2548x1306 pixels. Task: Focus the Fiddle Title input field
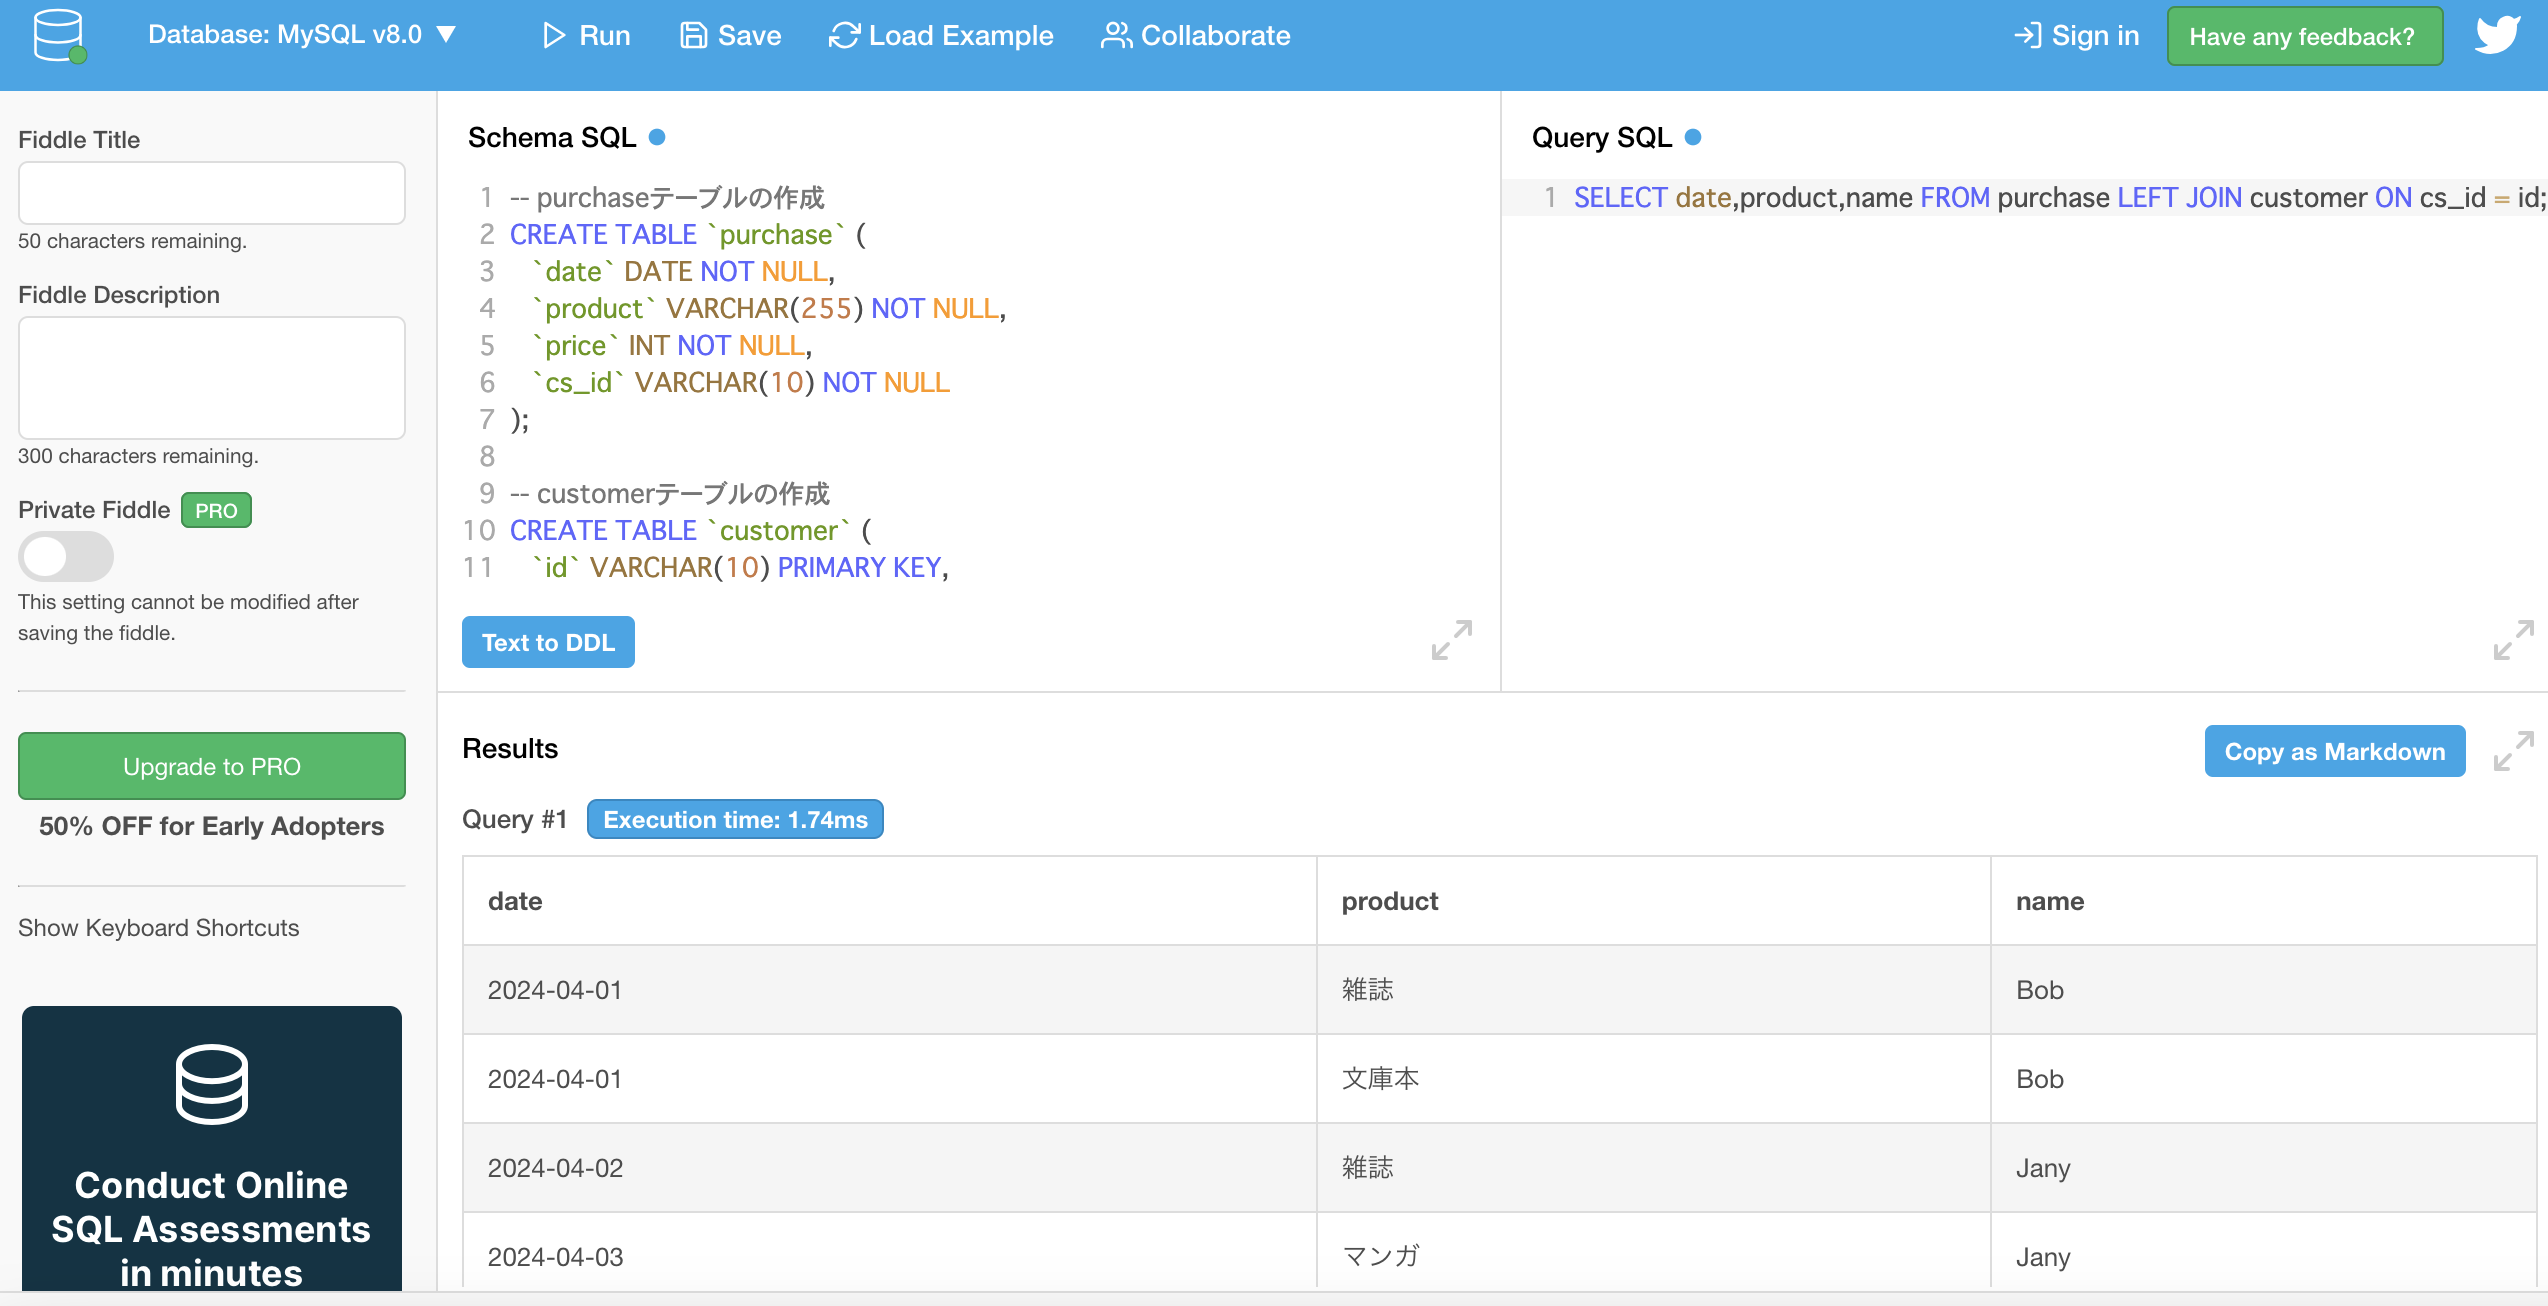212,193
